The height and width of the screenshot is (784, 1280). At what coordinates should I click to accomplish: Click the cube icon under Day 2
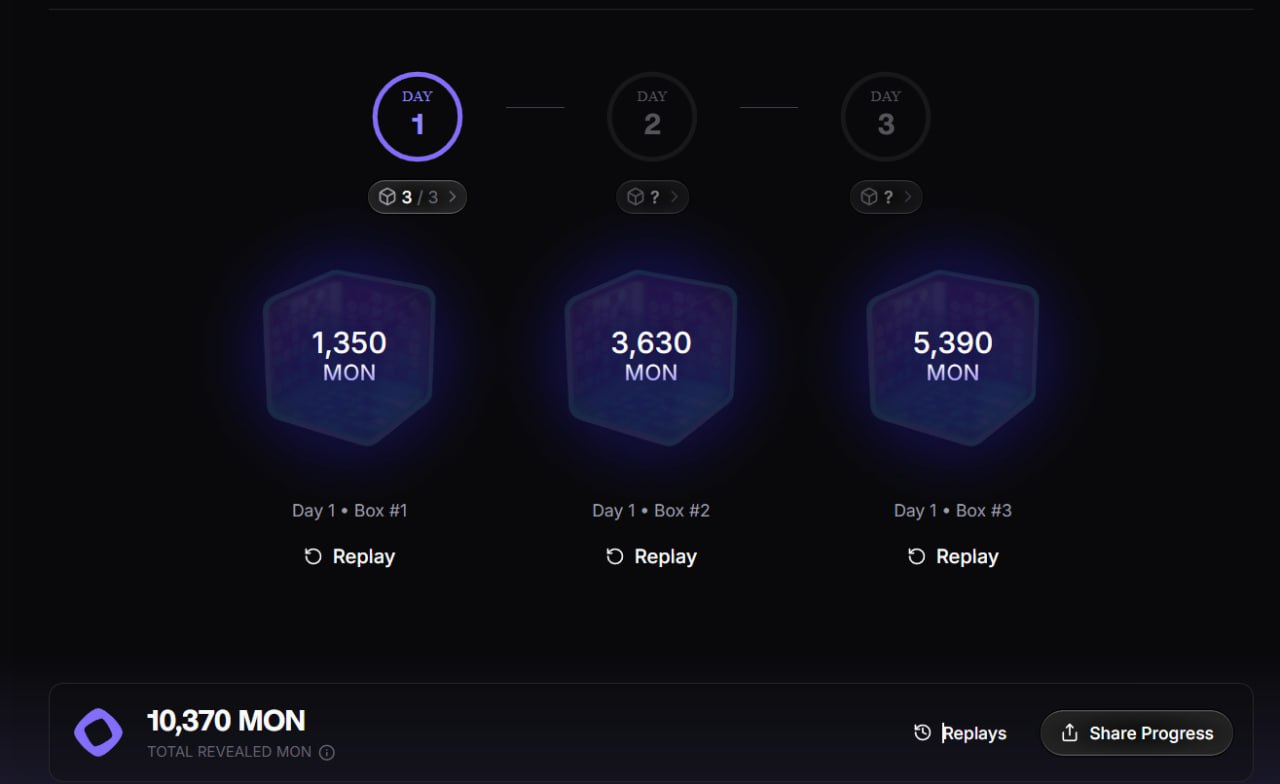click(x=635, y=197)
